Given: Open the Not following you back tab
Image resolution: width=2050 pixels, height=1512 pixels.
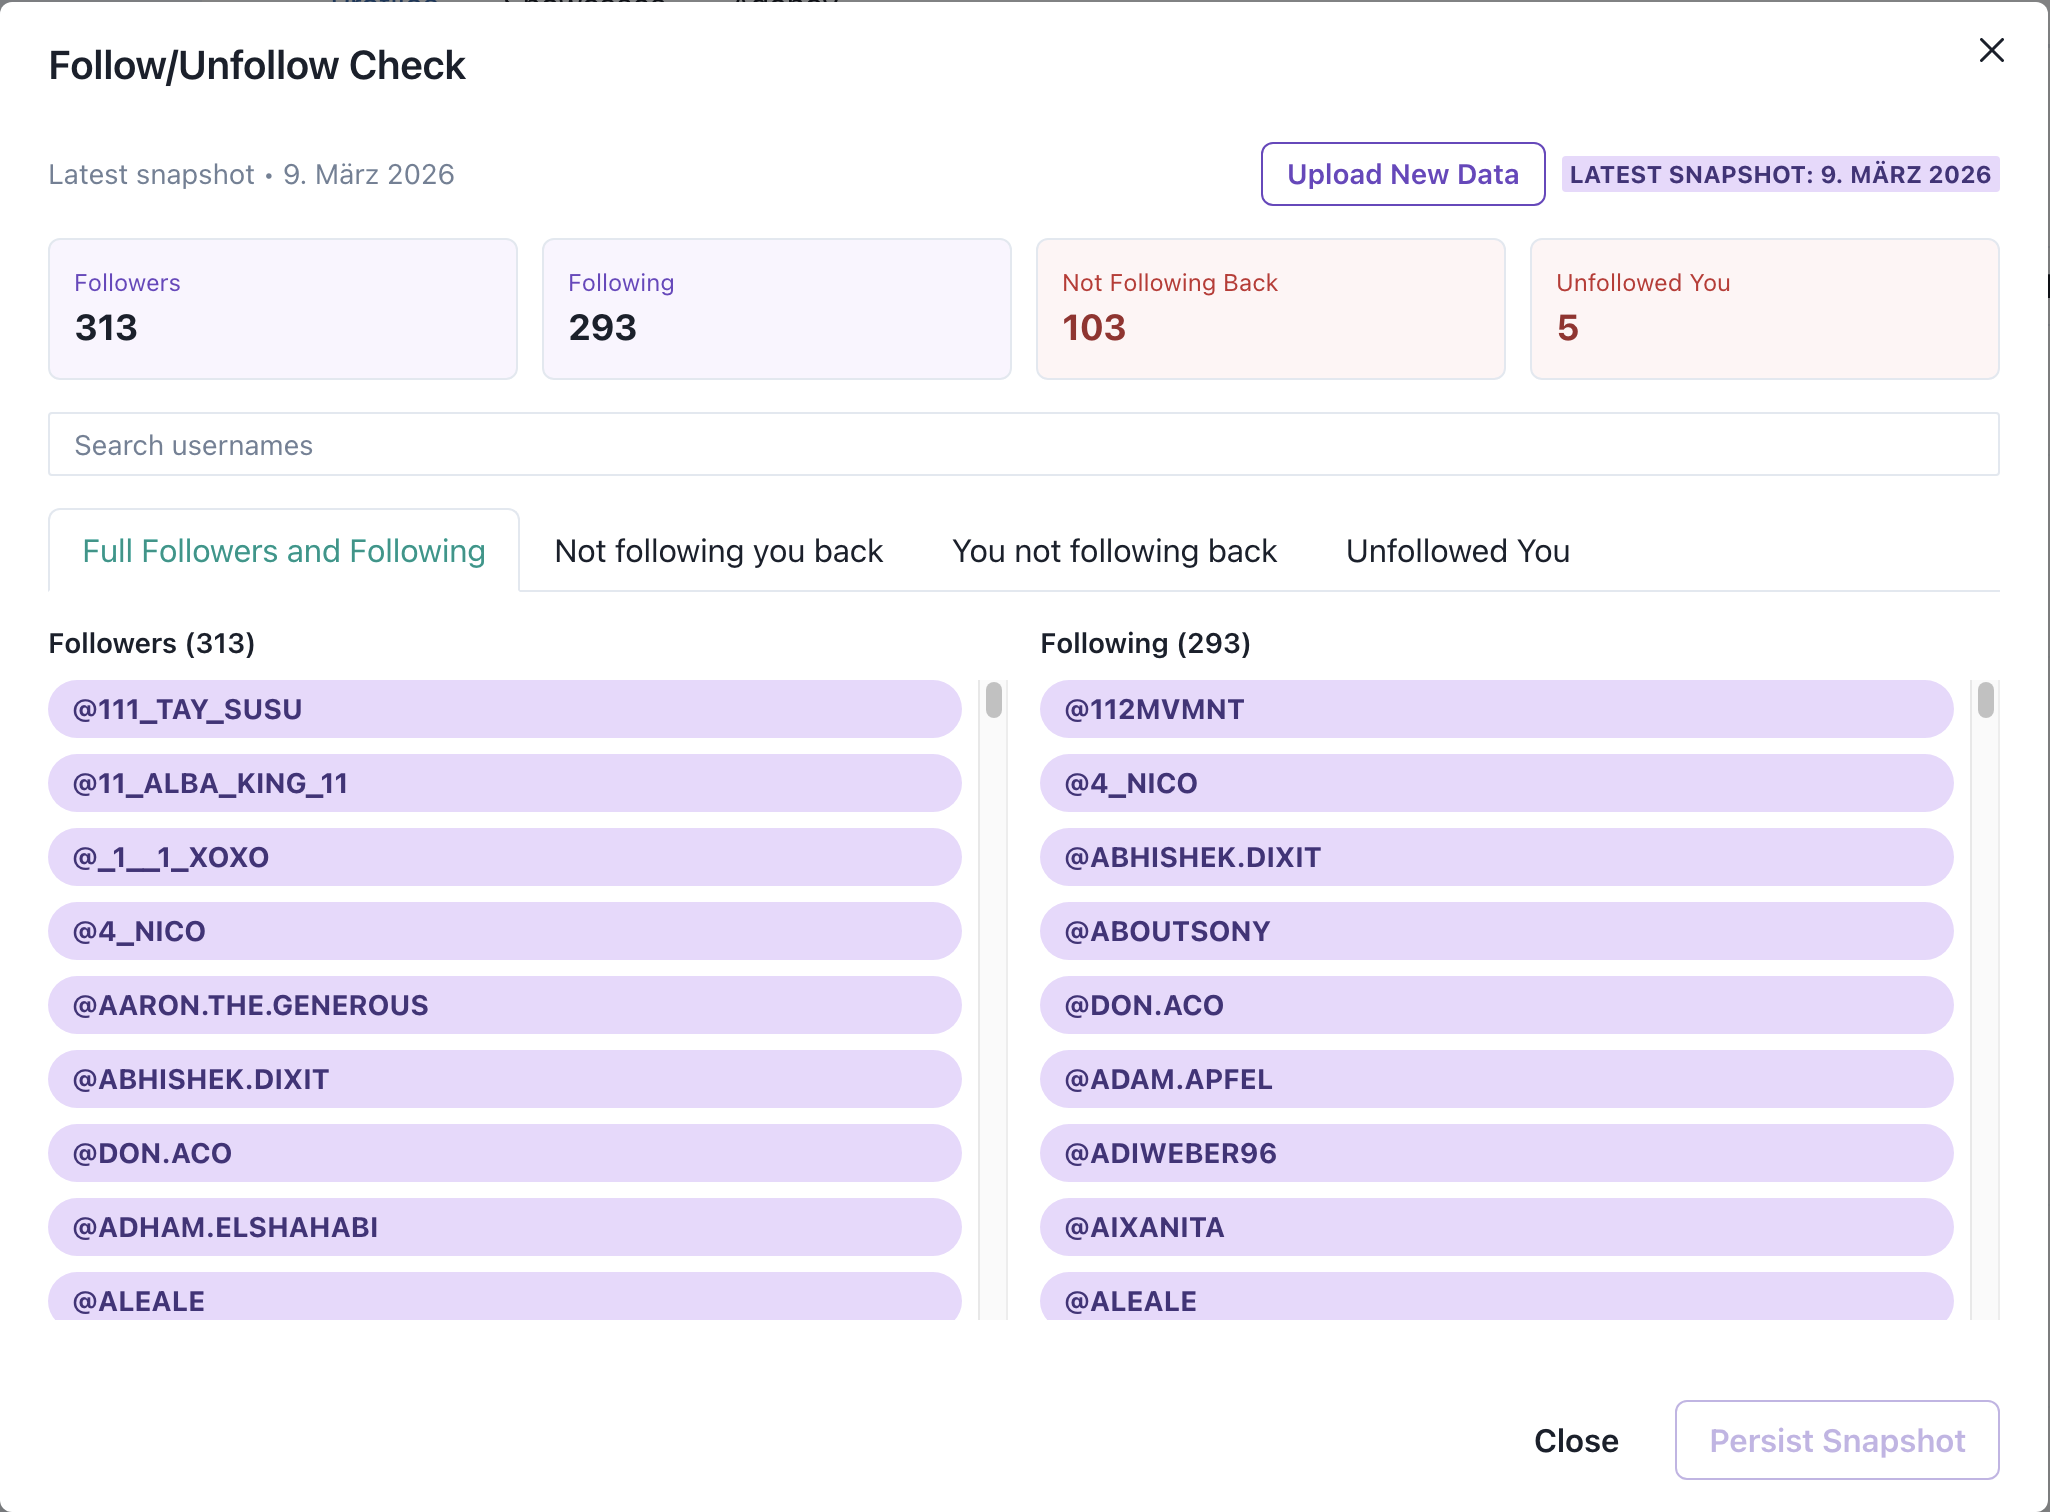Looking at the screenshot, I should [719, 551].
